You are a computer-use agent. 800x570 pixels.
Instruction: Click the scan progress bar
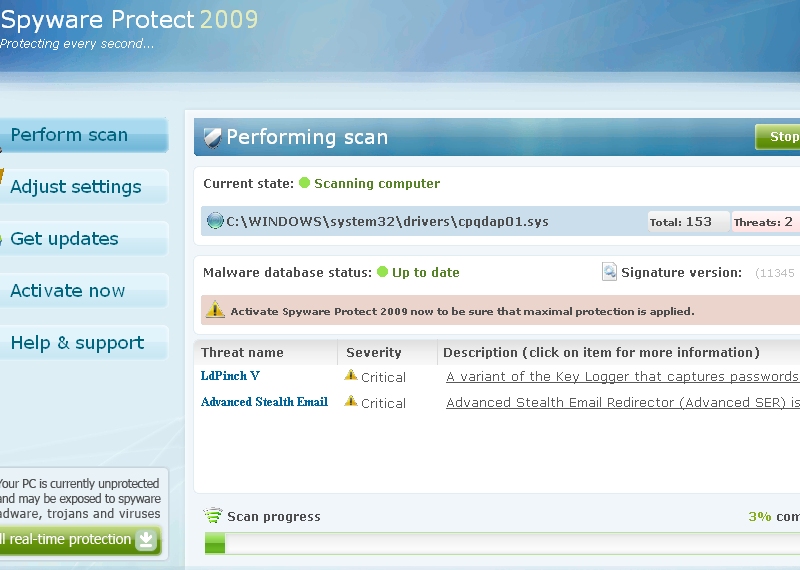pos(502,543)
